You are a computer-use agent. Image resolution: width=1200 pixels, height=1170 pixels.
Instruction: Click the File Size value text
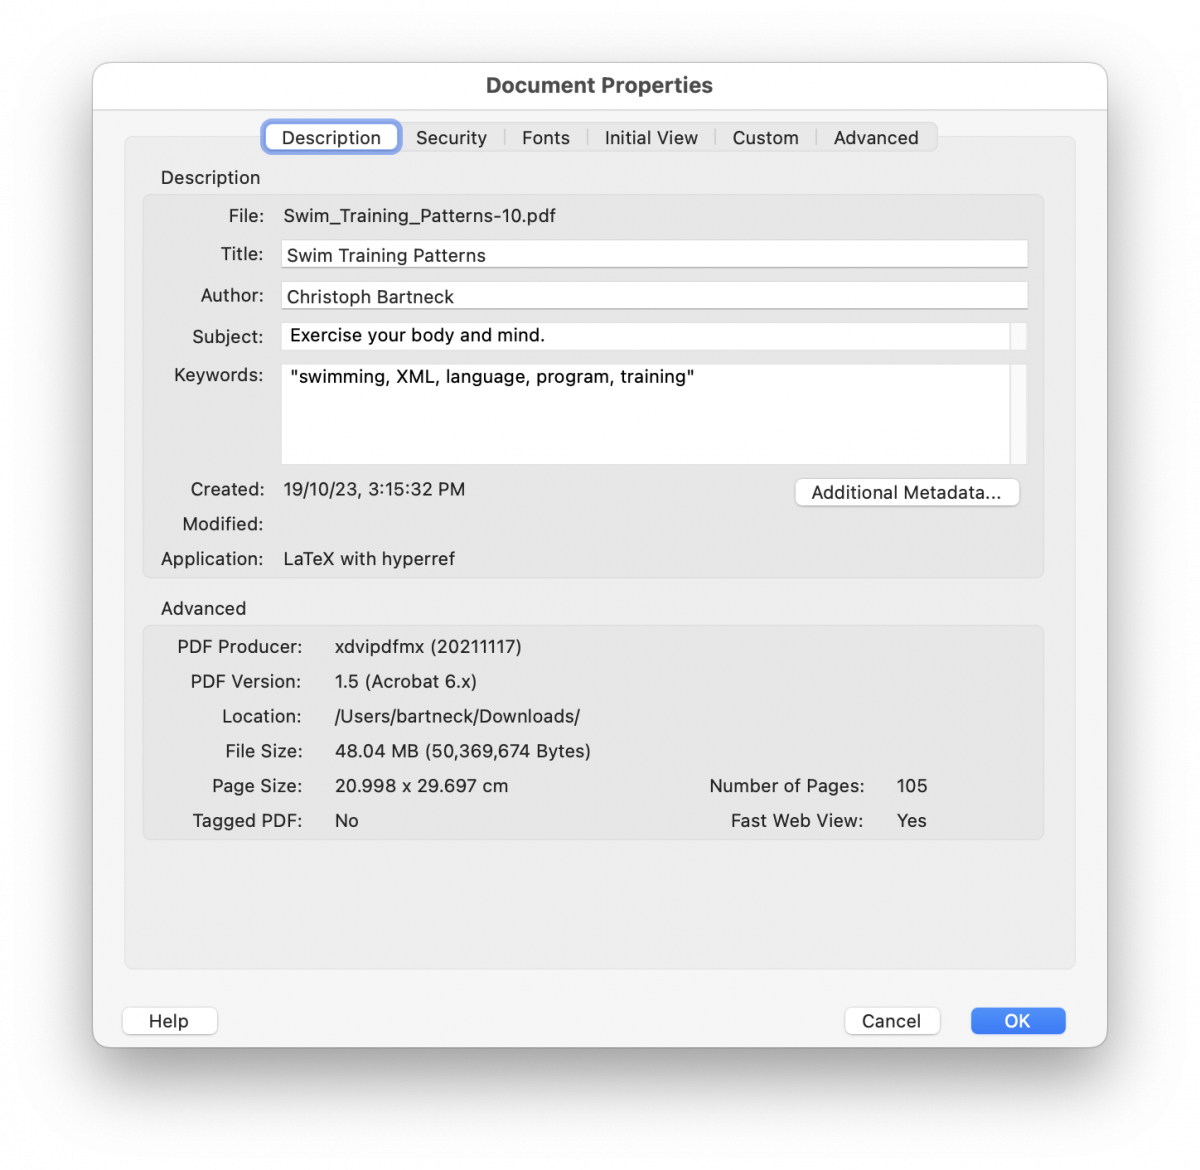(462, 751)
